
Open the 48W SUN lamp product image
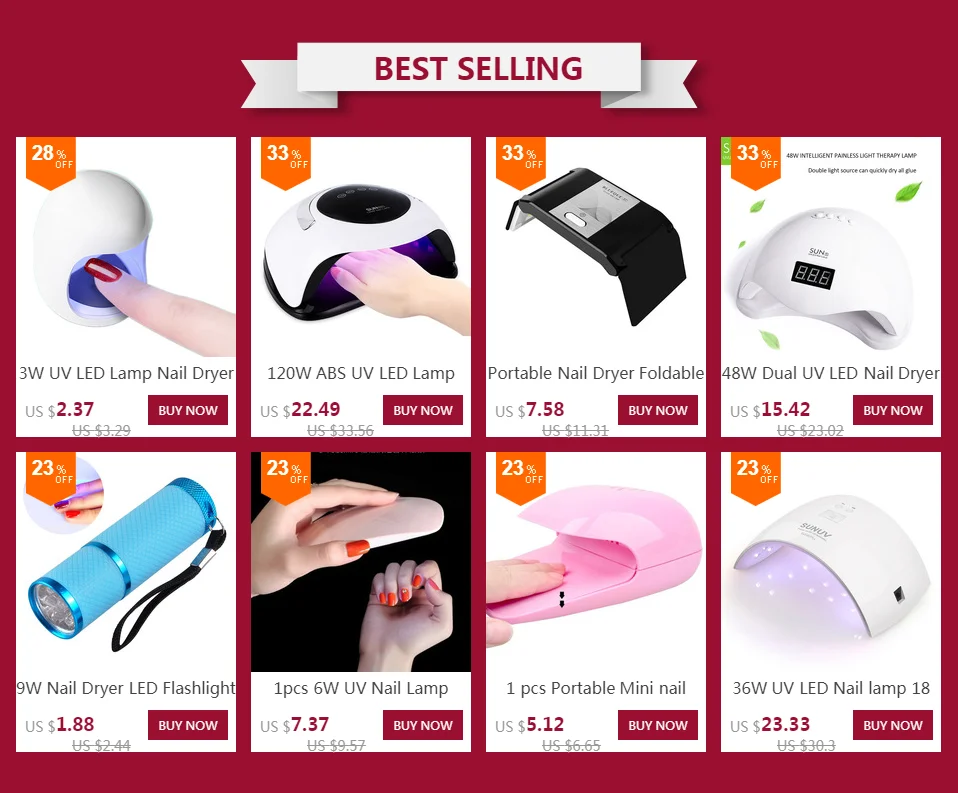(x=831, y=247)
